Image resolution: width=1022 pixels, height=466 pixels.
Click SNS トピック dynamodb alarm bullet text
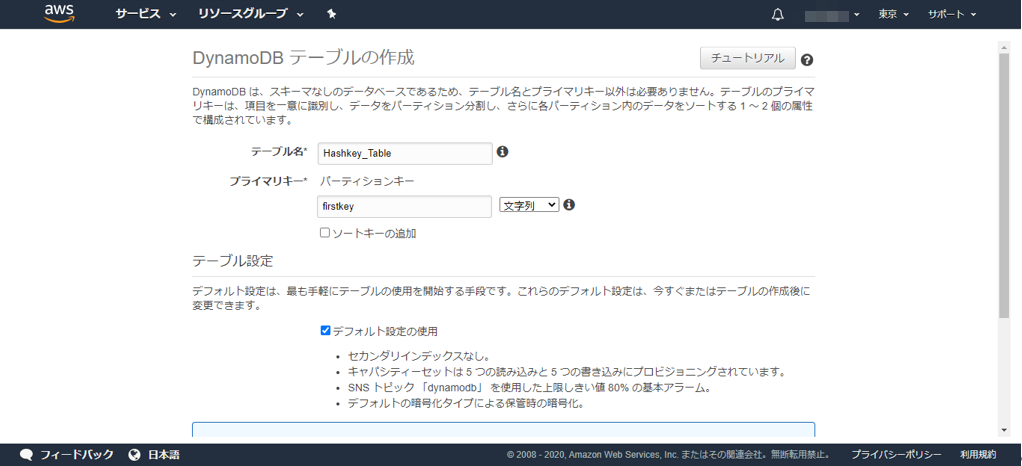tap(529, 388)
